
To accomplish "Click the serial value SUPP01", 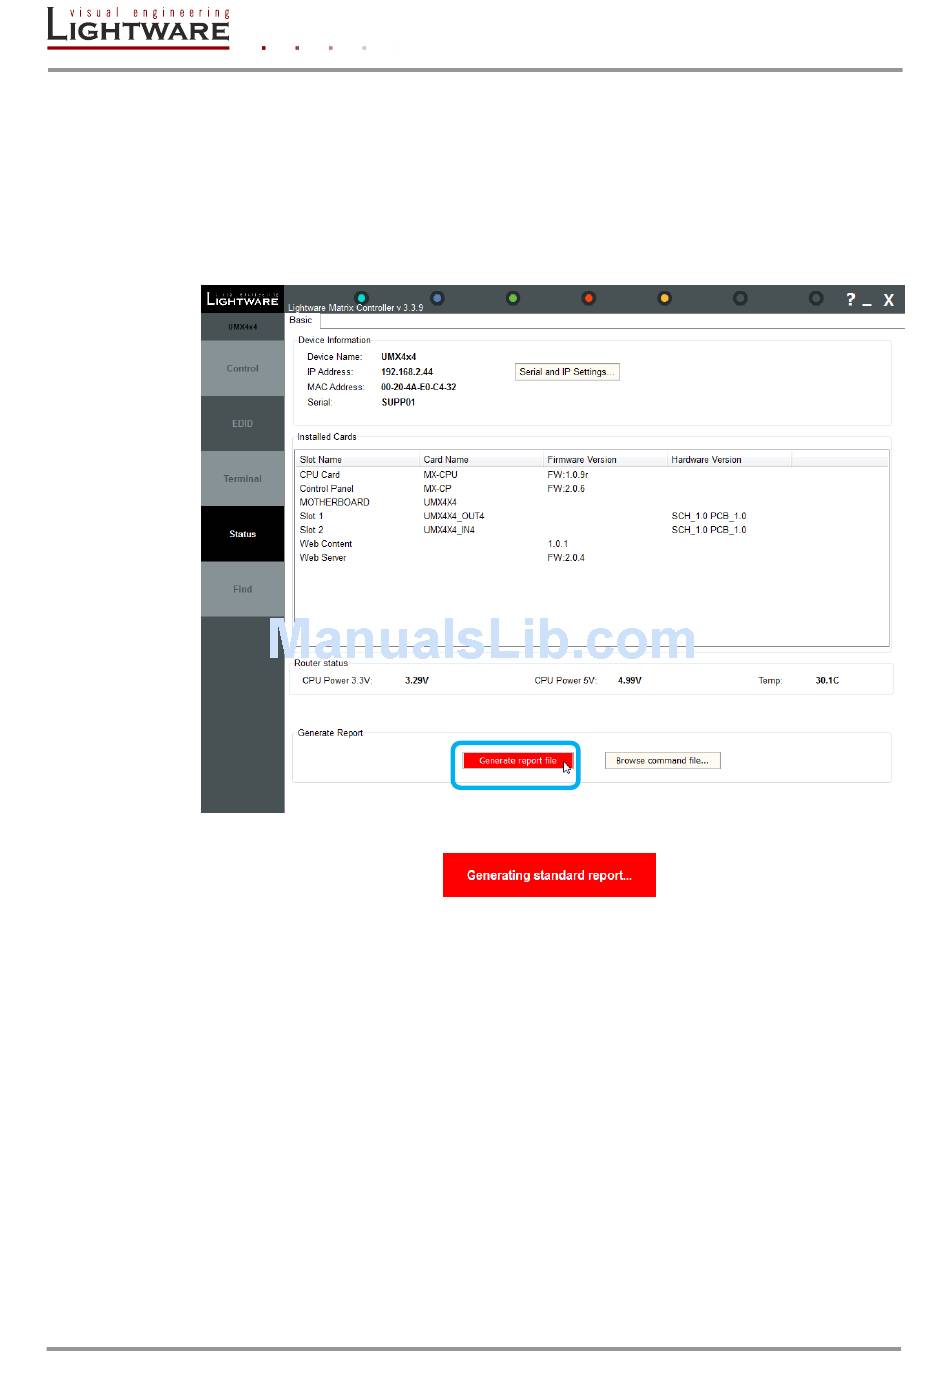I will click(x=398, y=403).
